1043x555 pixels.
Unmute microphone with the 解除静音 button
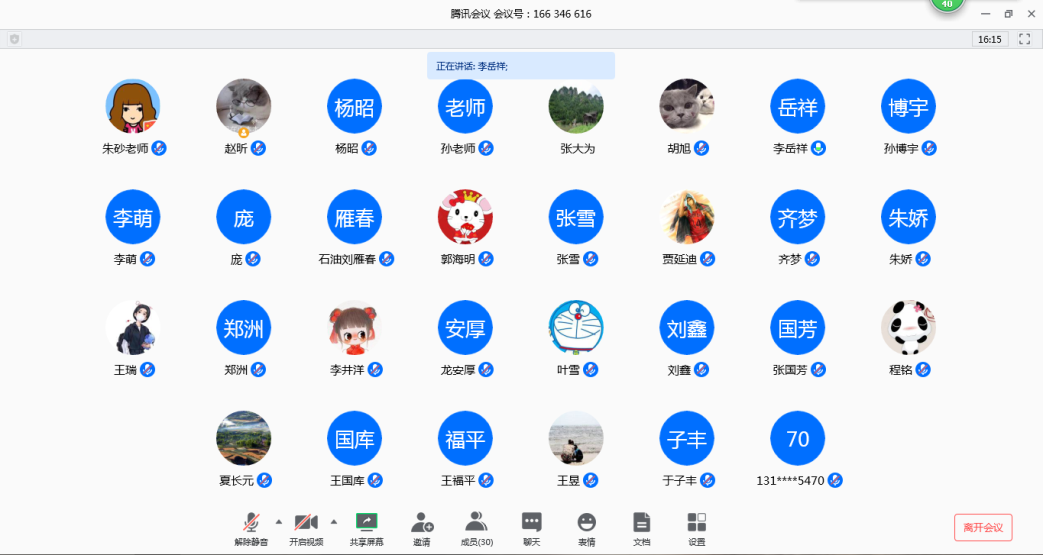[x=251, y=526]
